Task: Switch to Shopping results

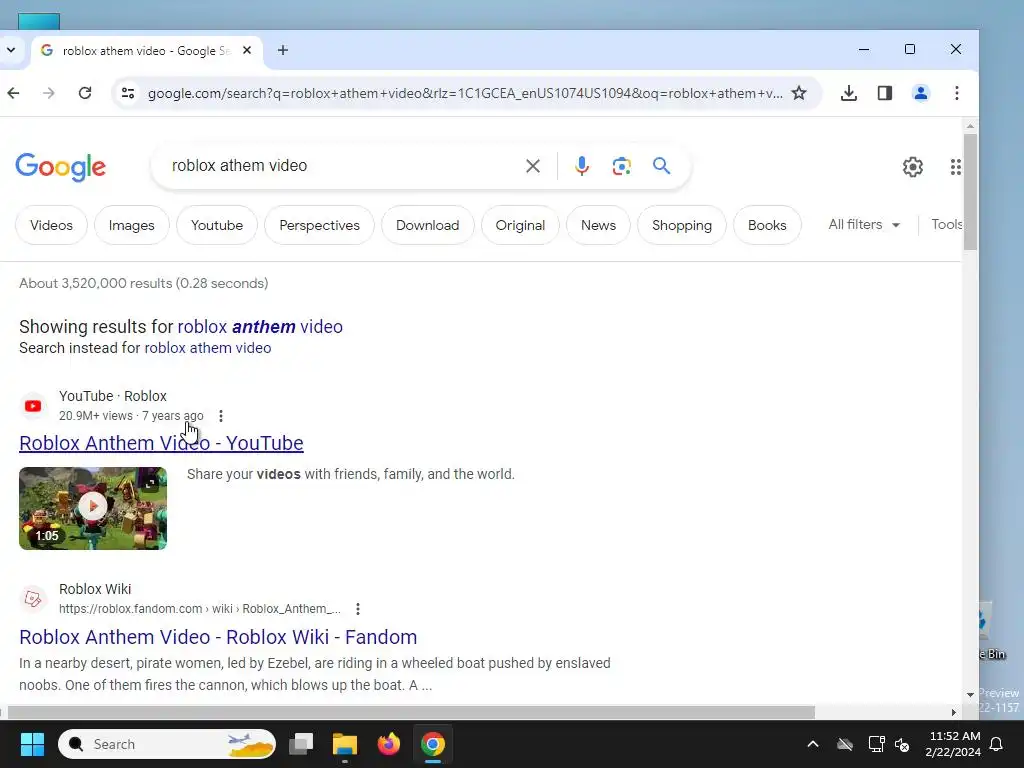Action: pos(682,225)
